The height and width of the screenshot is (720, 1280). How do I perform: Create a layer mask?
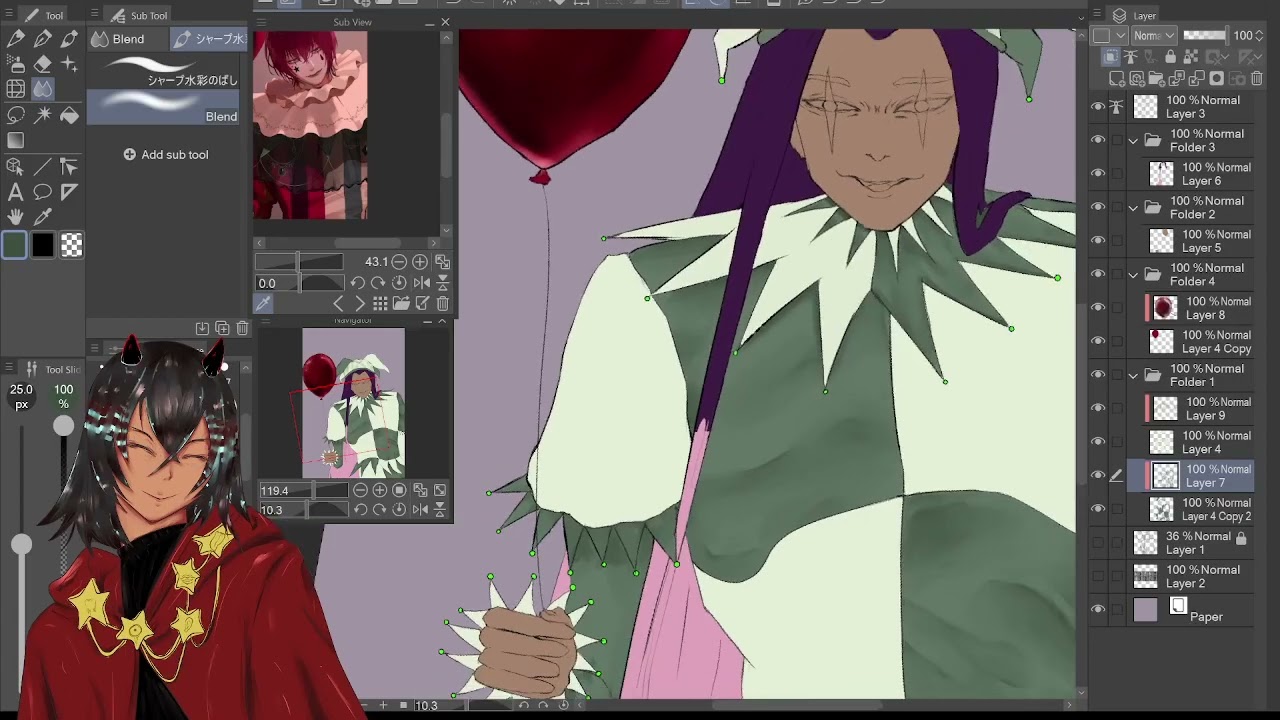(1216, 79)
